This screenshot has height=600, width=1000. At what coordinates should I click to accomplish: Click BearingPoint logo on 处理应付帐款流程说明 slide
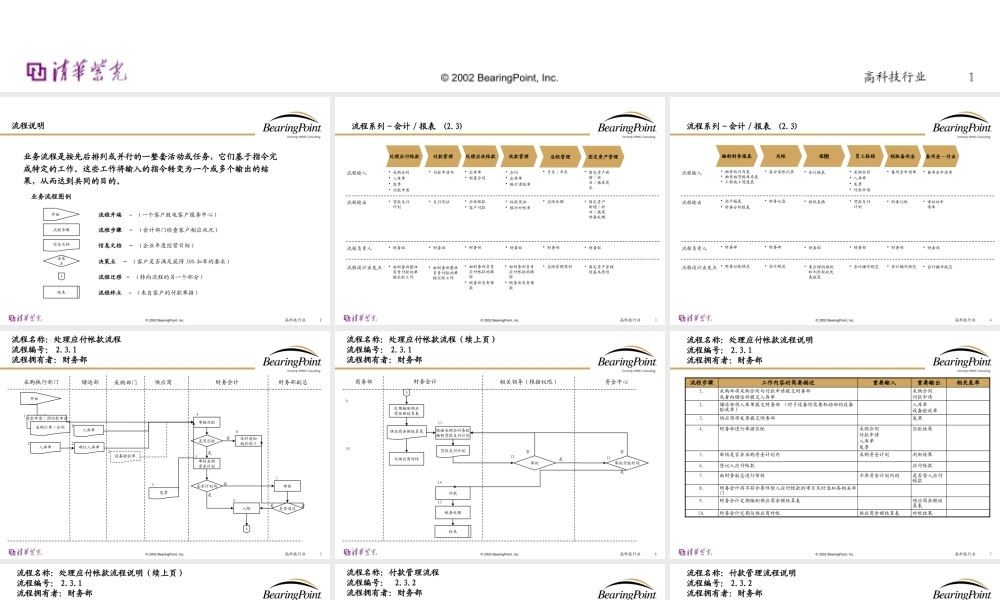(x=962, y=360)
